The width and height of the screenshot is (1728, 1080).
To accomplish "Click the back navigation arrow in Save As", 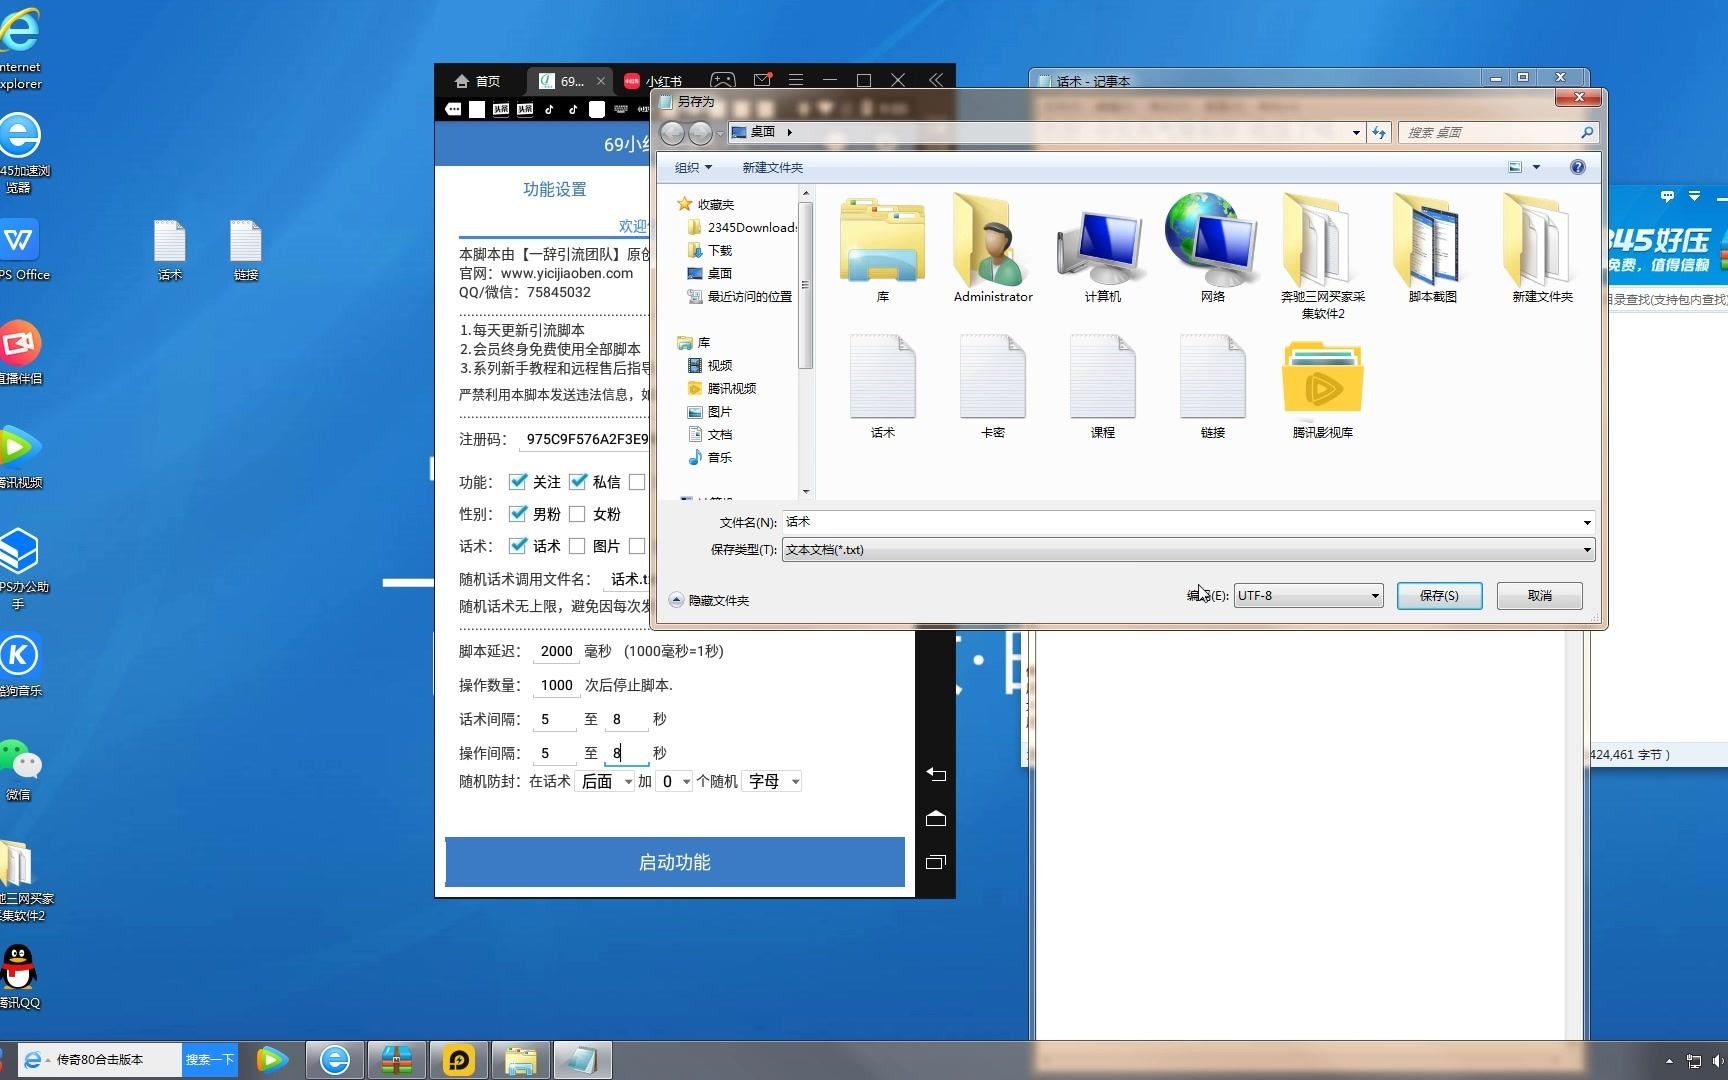I will pyautogui.click(x=673, y=132).
